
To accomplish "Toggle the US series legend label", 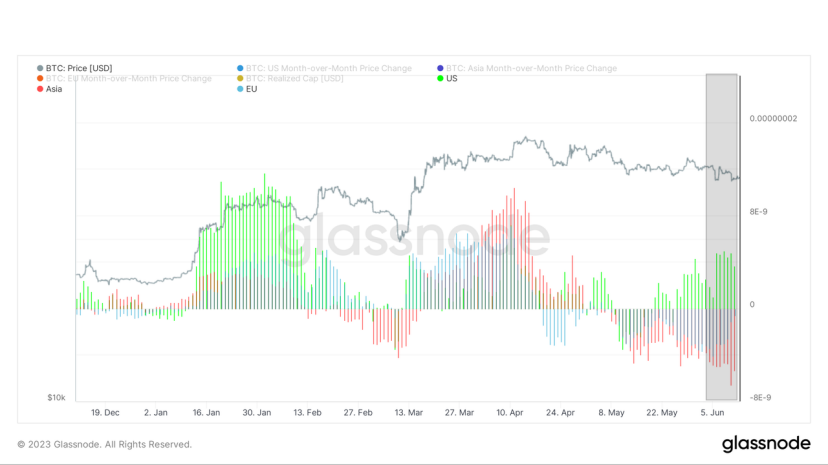I will (x=452, y=78).
